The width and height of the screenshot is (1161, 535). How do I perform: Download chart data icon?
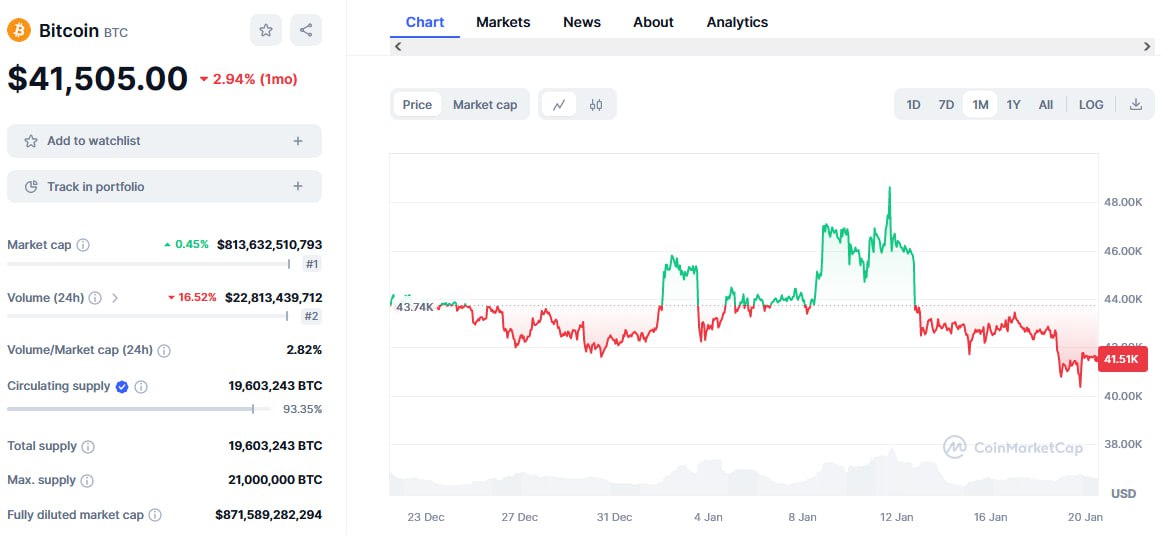tap(1136, 104)
